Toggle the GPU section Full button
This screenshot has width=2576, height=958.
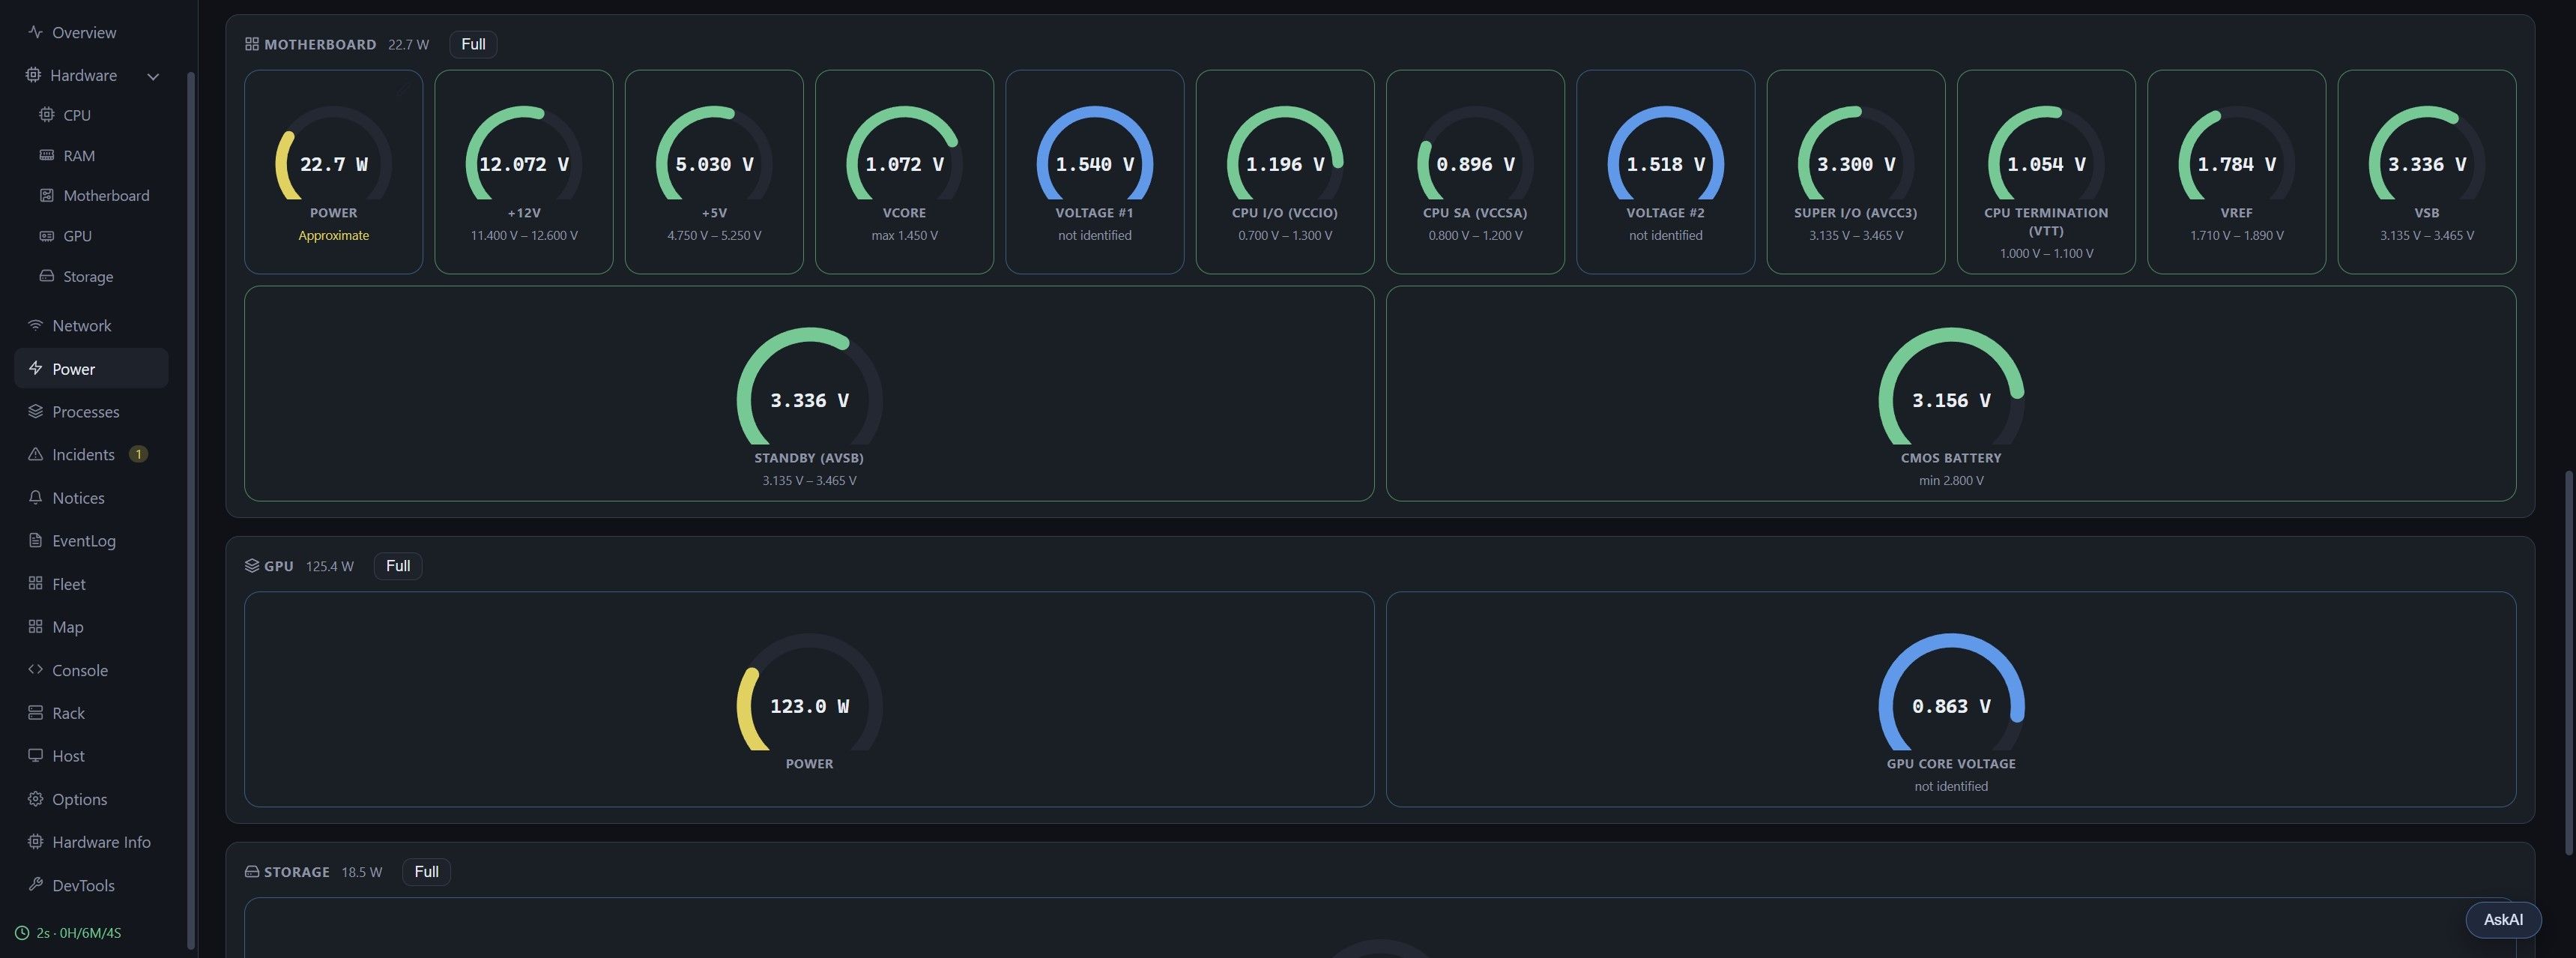pos(398,566)
